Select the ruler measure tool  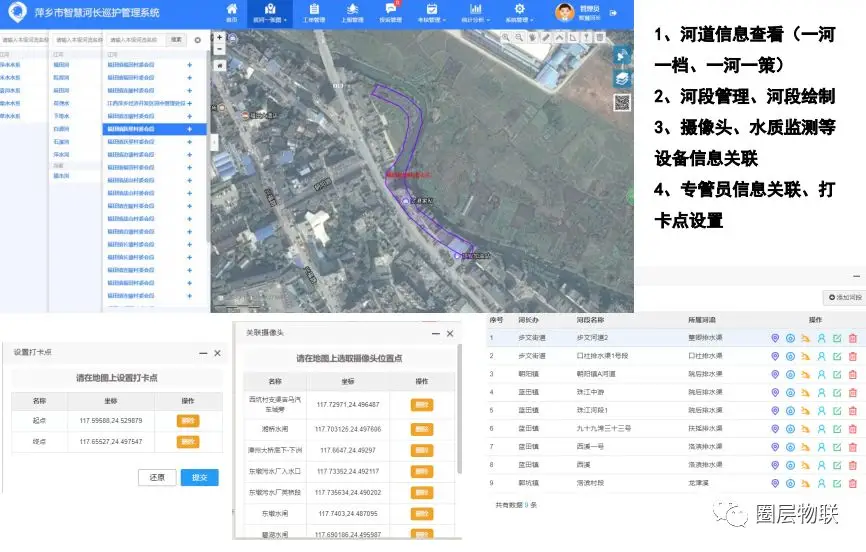pos(546,37)
